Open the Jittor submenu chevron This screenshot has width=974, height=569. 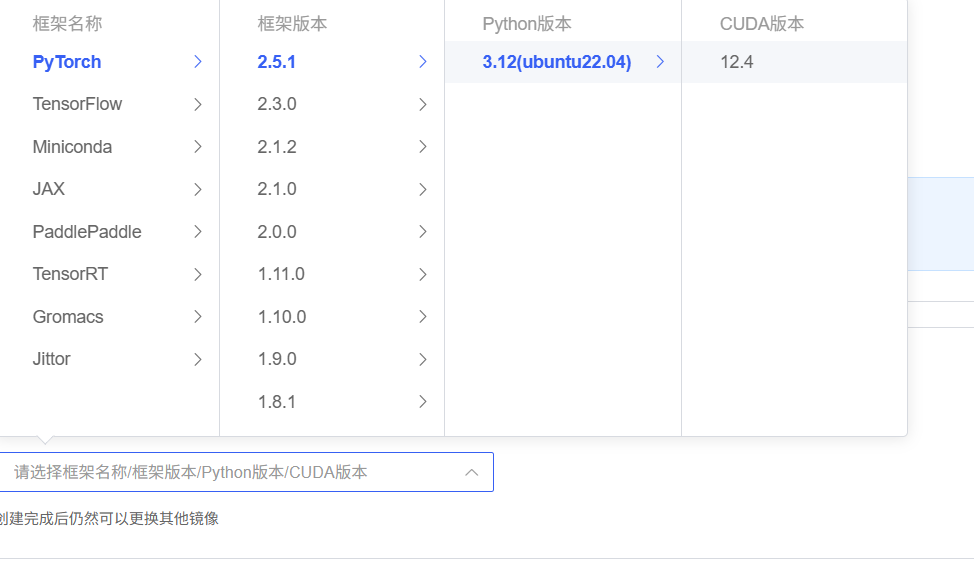[198, 360]
